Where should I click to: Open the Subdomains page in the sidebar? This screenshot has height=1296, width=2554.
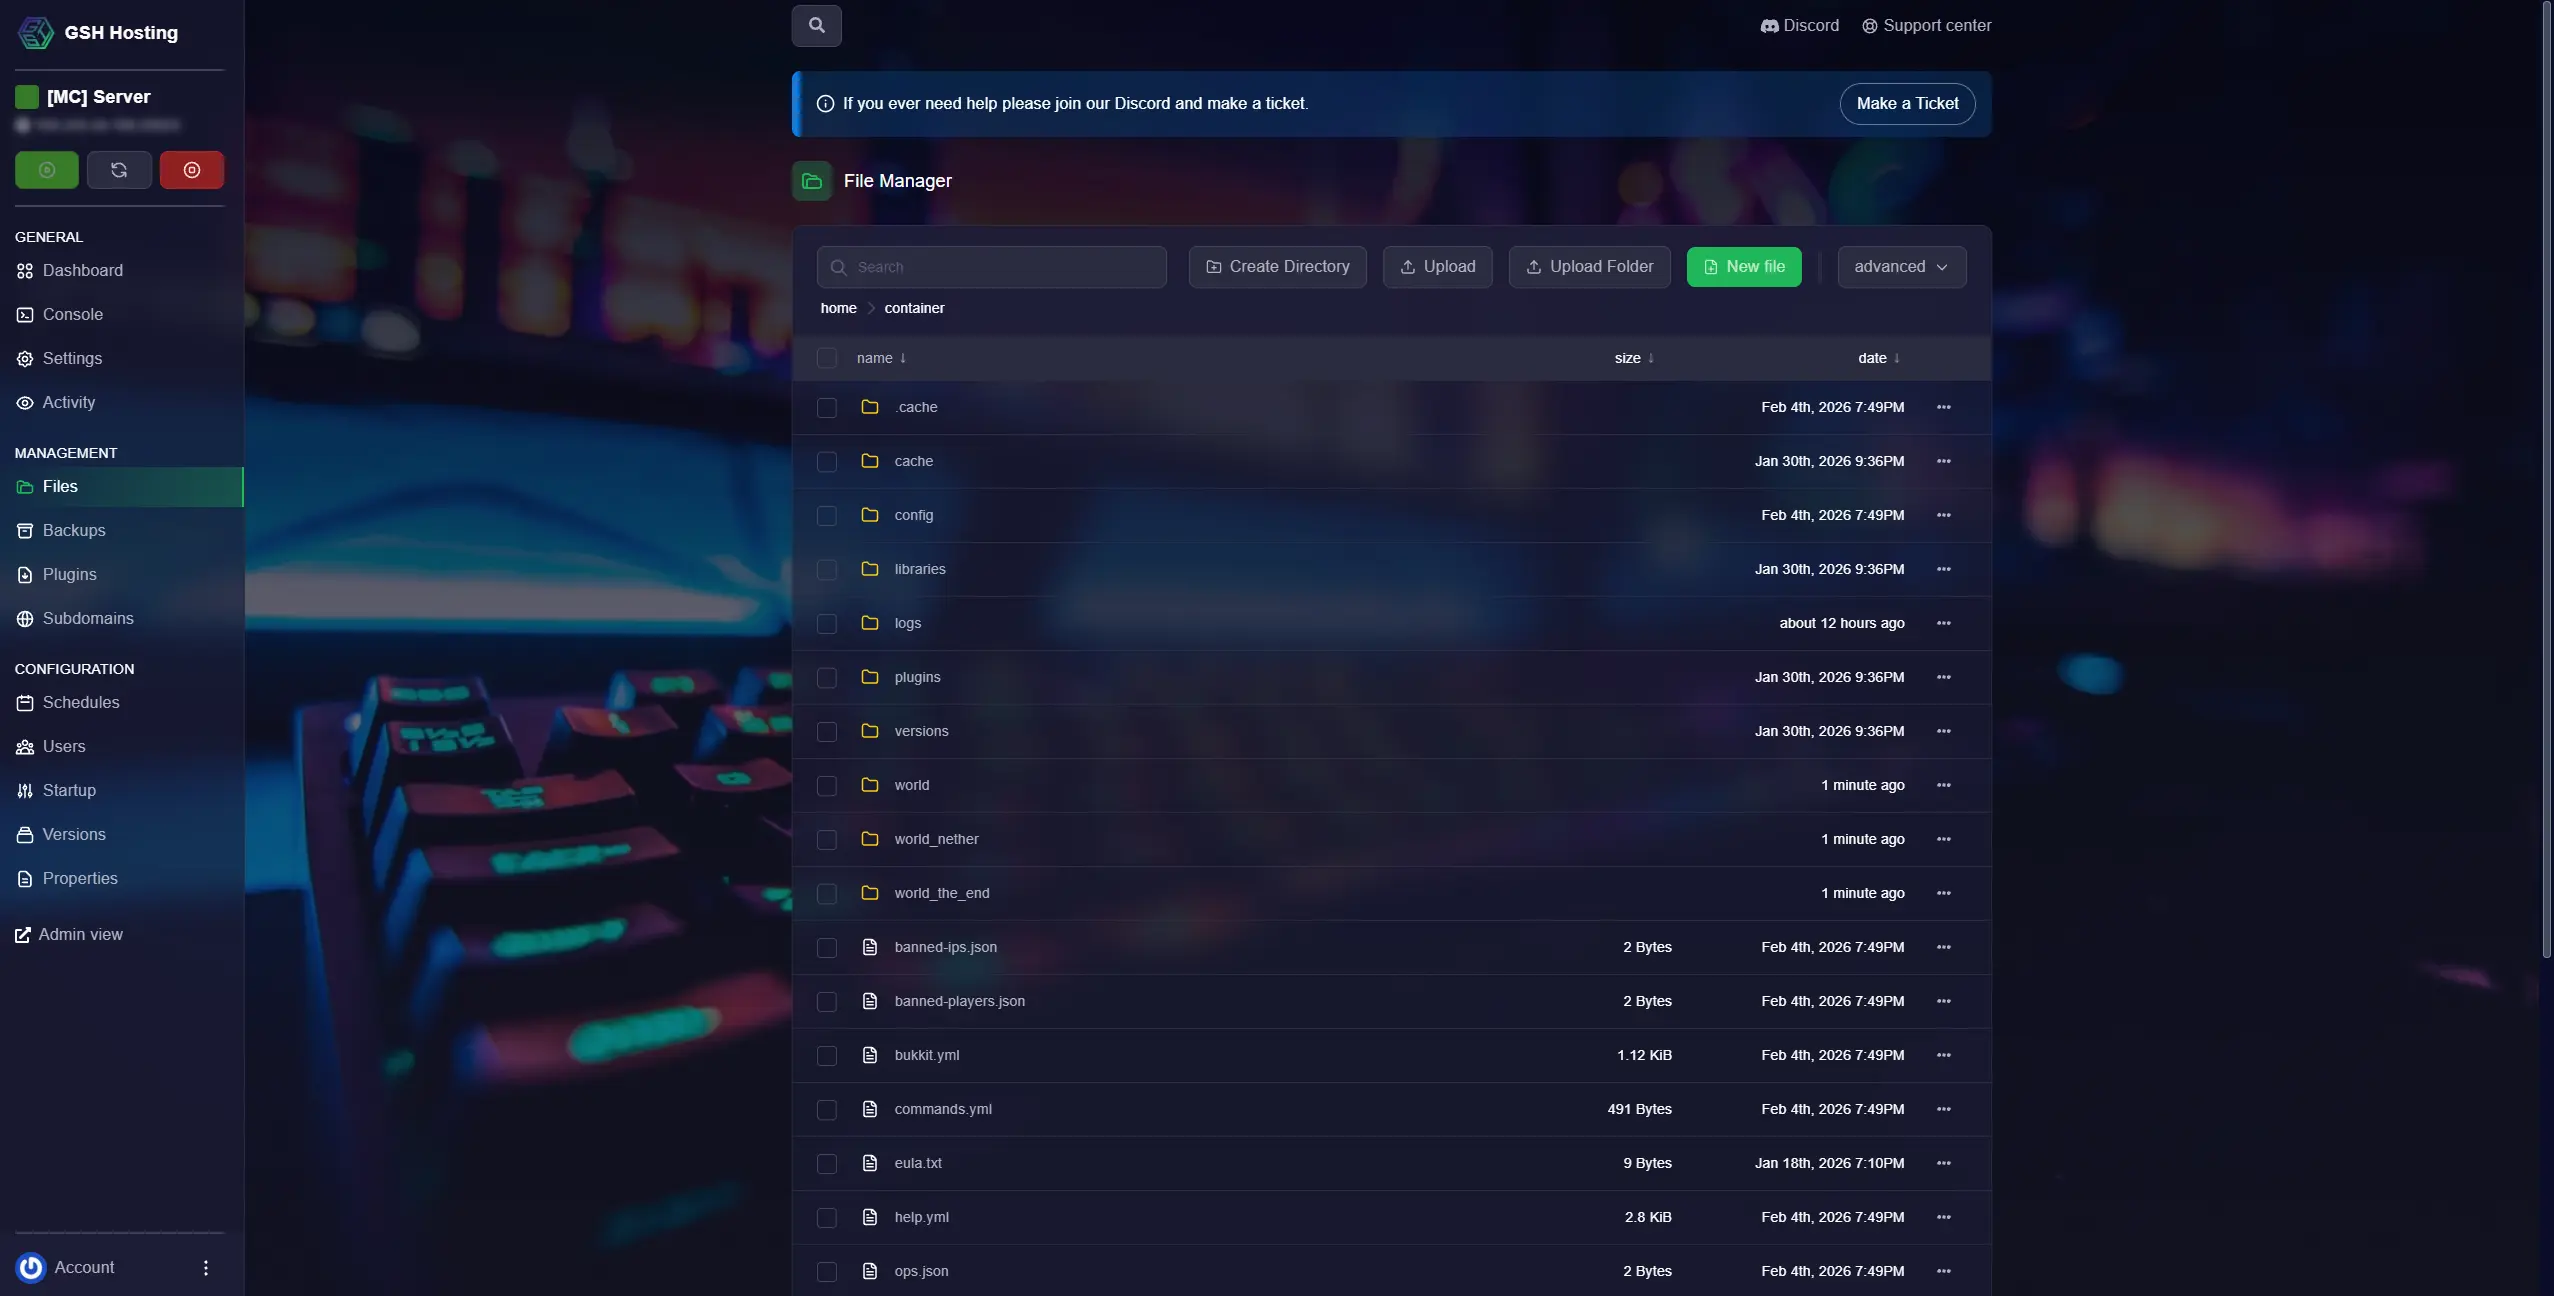point(88,618)
